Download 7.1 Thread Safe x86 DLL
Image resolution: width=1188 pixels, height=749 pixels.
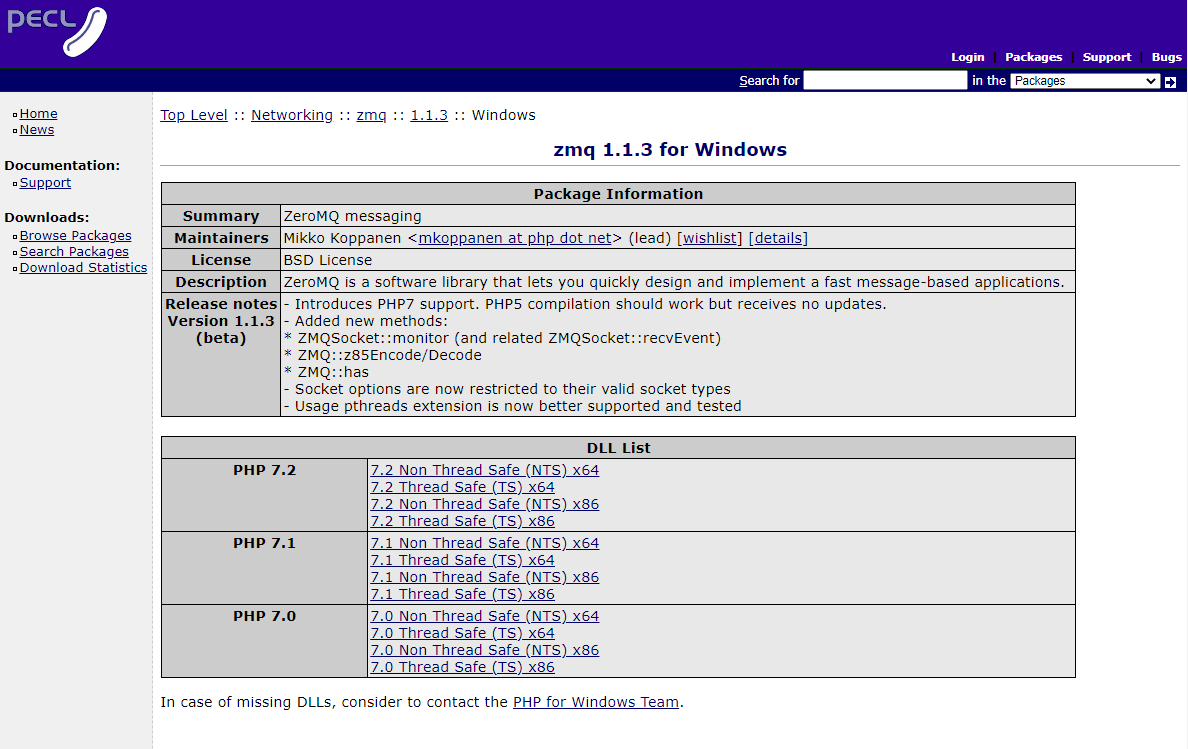point(462,594)
